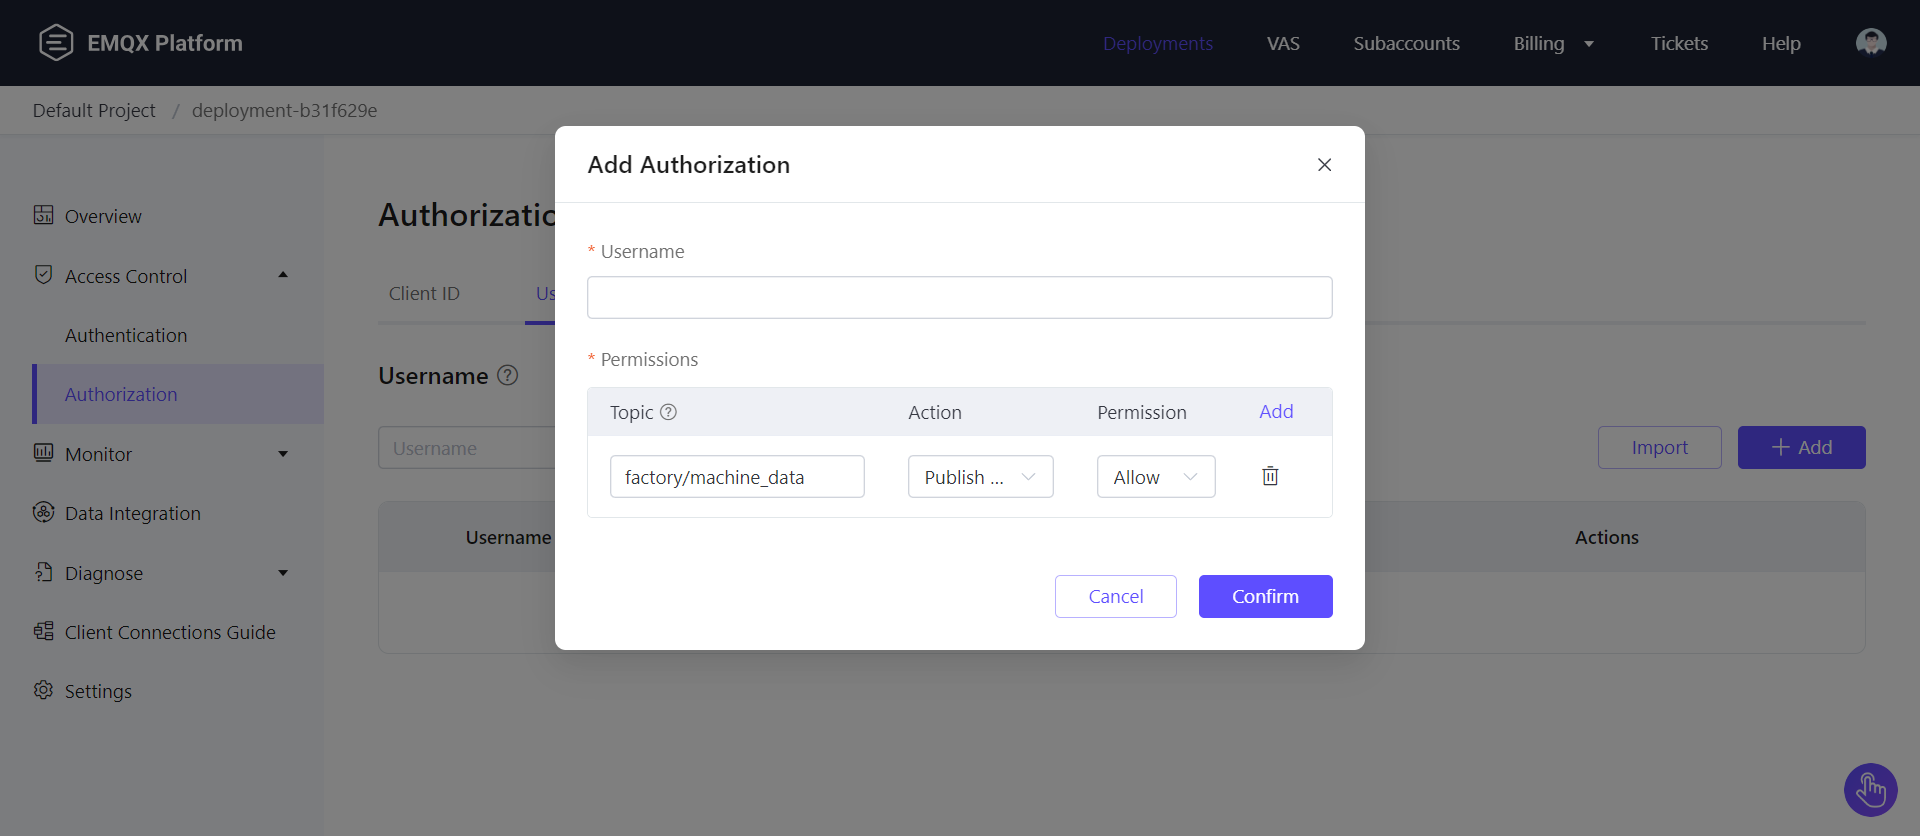Click the Username column header in table
This screenshot has height=836, width=1920.
click(x=508, y=537)
